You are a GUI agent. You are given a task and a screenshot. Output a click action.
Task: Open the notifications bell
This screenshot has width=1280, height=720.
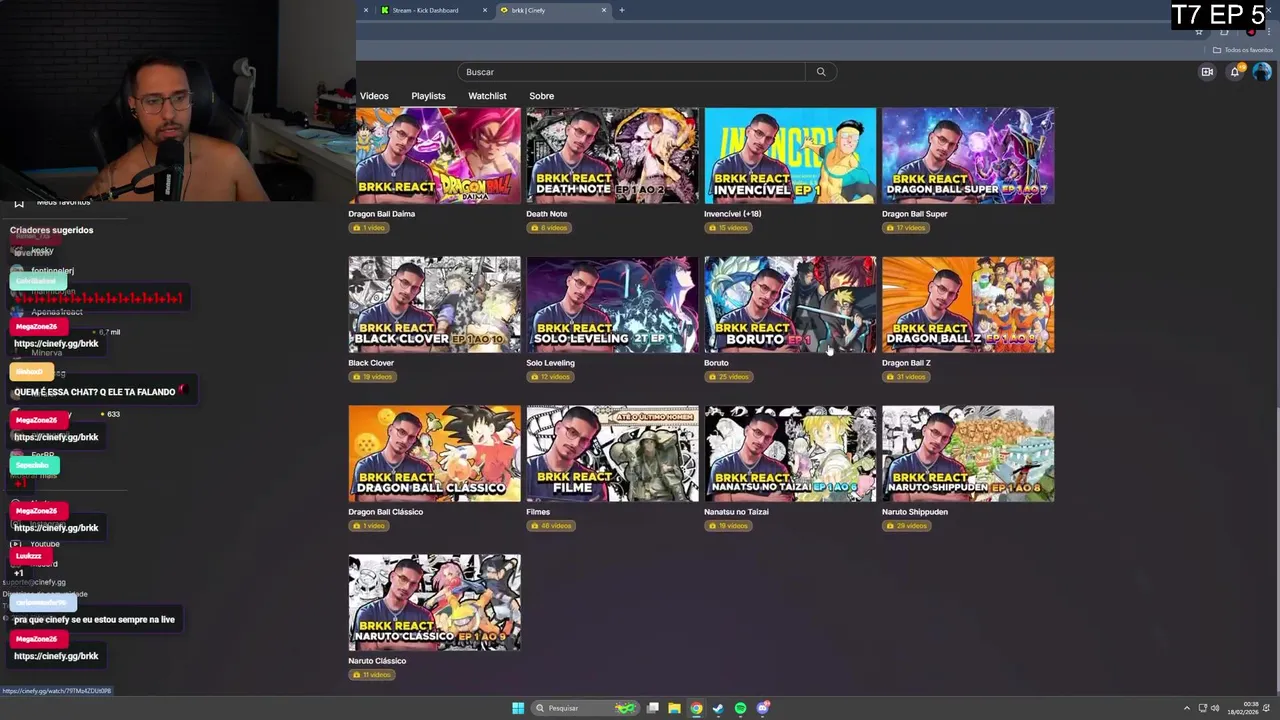point(1235,72)
